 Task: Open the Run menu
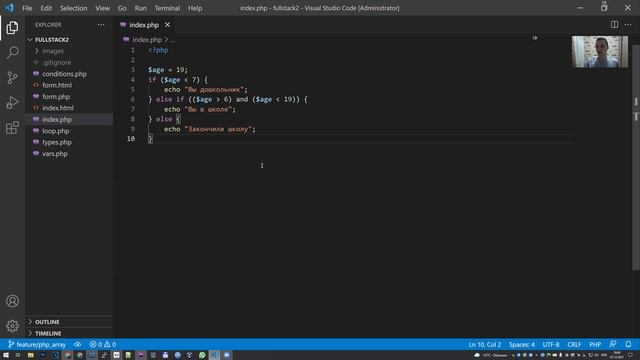tap(140, 8)
